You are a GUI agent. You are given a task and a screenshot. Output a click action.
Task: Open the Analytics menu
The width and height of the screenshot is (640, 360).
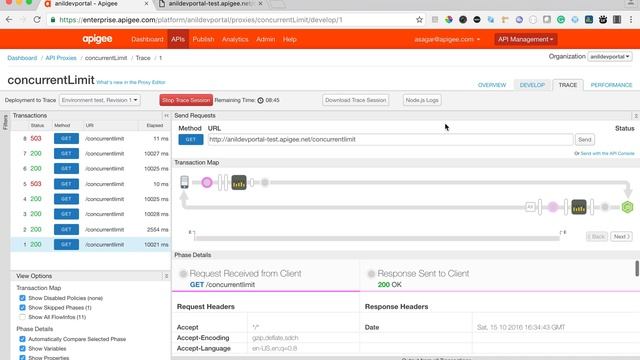(x=235, y=39)
